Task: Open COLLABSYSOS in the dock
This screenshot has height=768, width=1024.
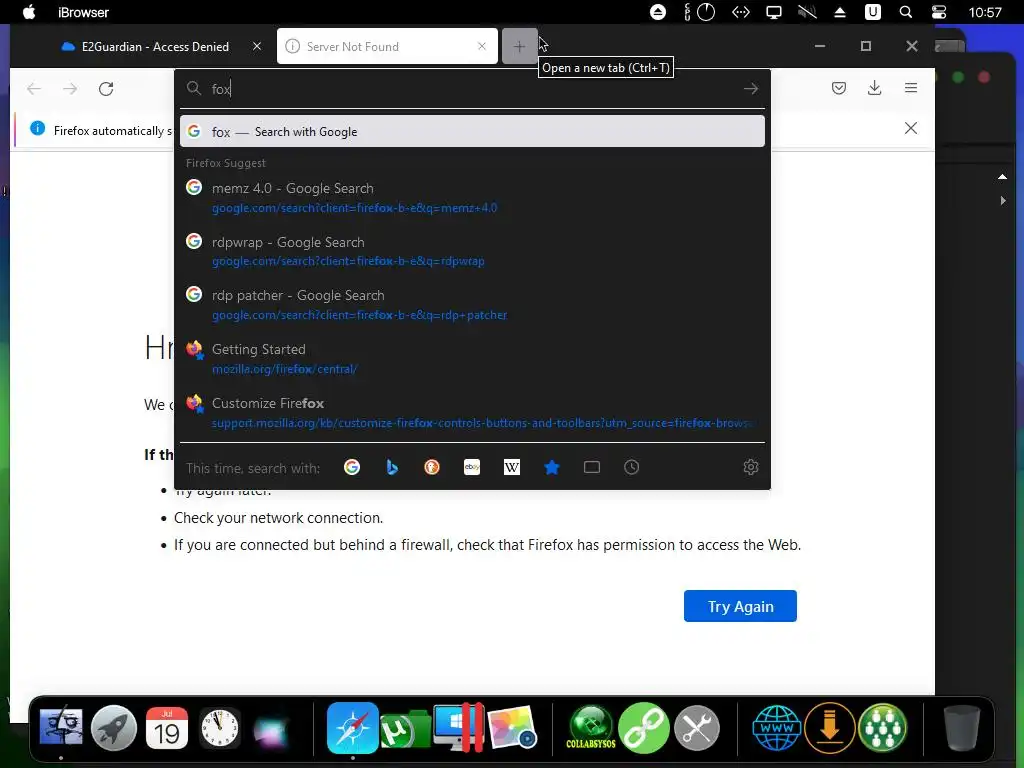Action: [591, 727]
